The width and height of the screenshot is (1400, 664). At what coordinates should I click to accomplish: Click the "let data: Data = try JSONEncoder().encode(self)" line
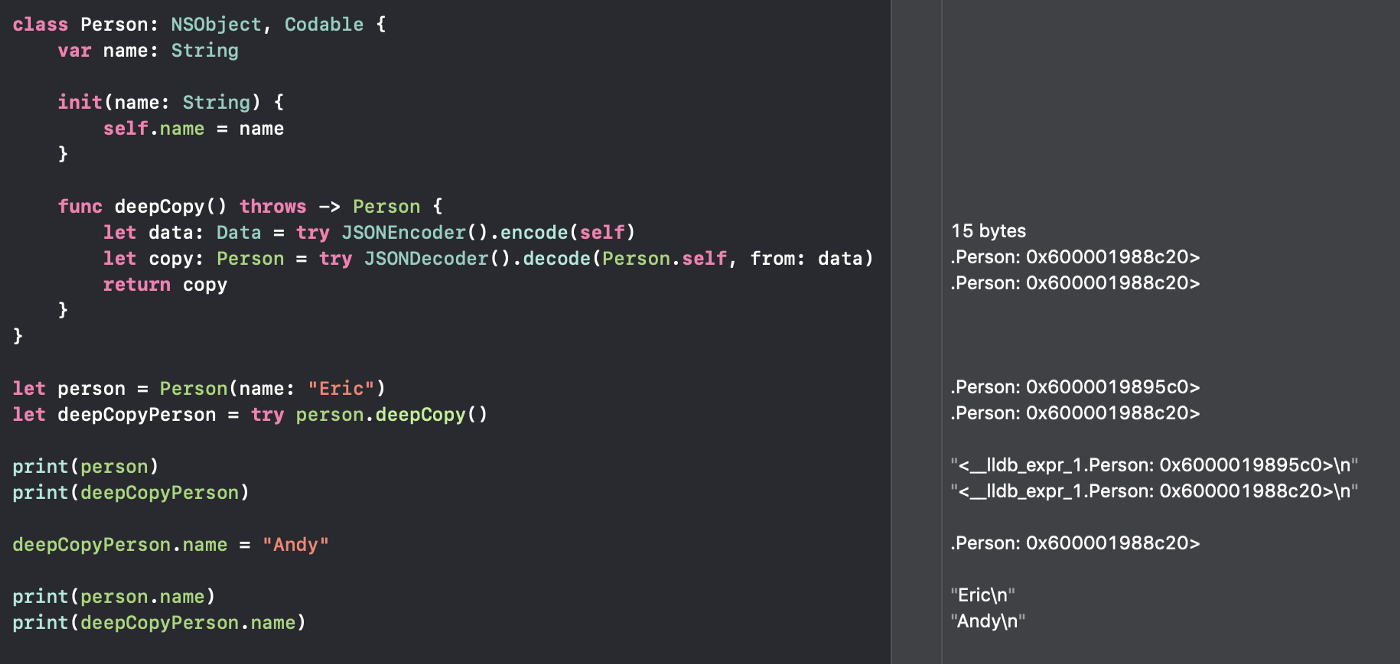[370, 233]
